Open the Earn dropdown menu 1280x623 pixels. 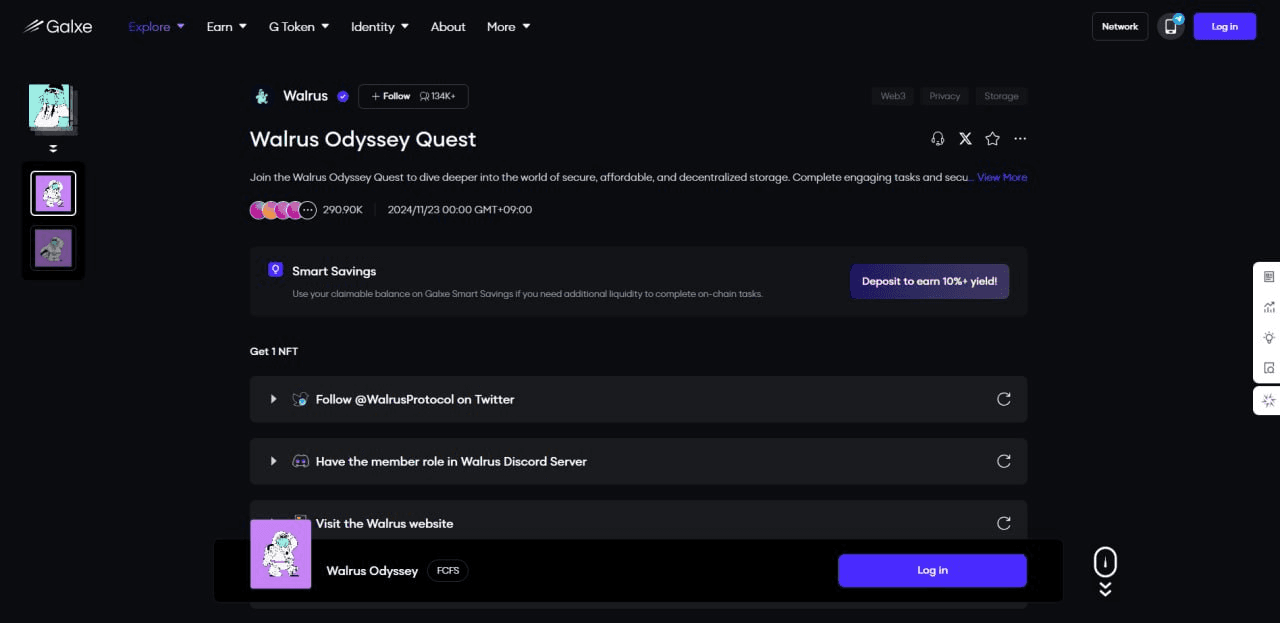click(x=227, y=26)
